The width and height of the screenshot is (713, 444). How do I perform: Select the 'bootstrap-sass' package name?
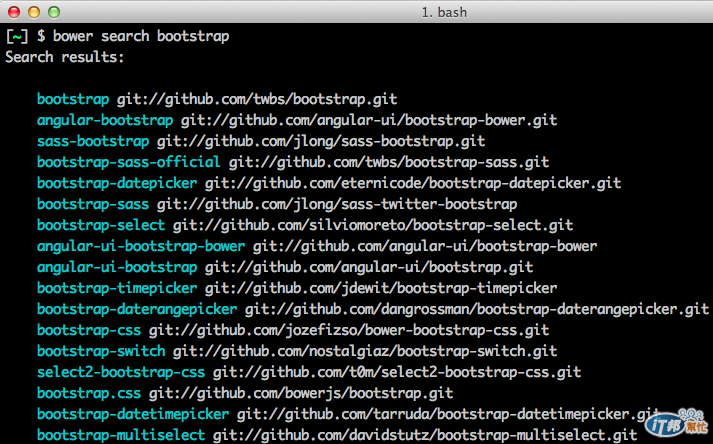[x=93, y=204]
